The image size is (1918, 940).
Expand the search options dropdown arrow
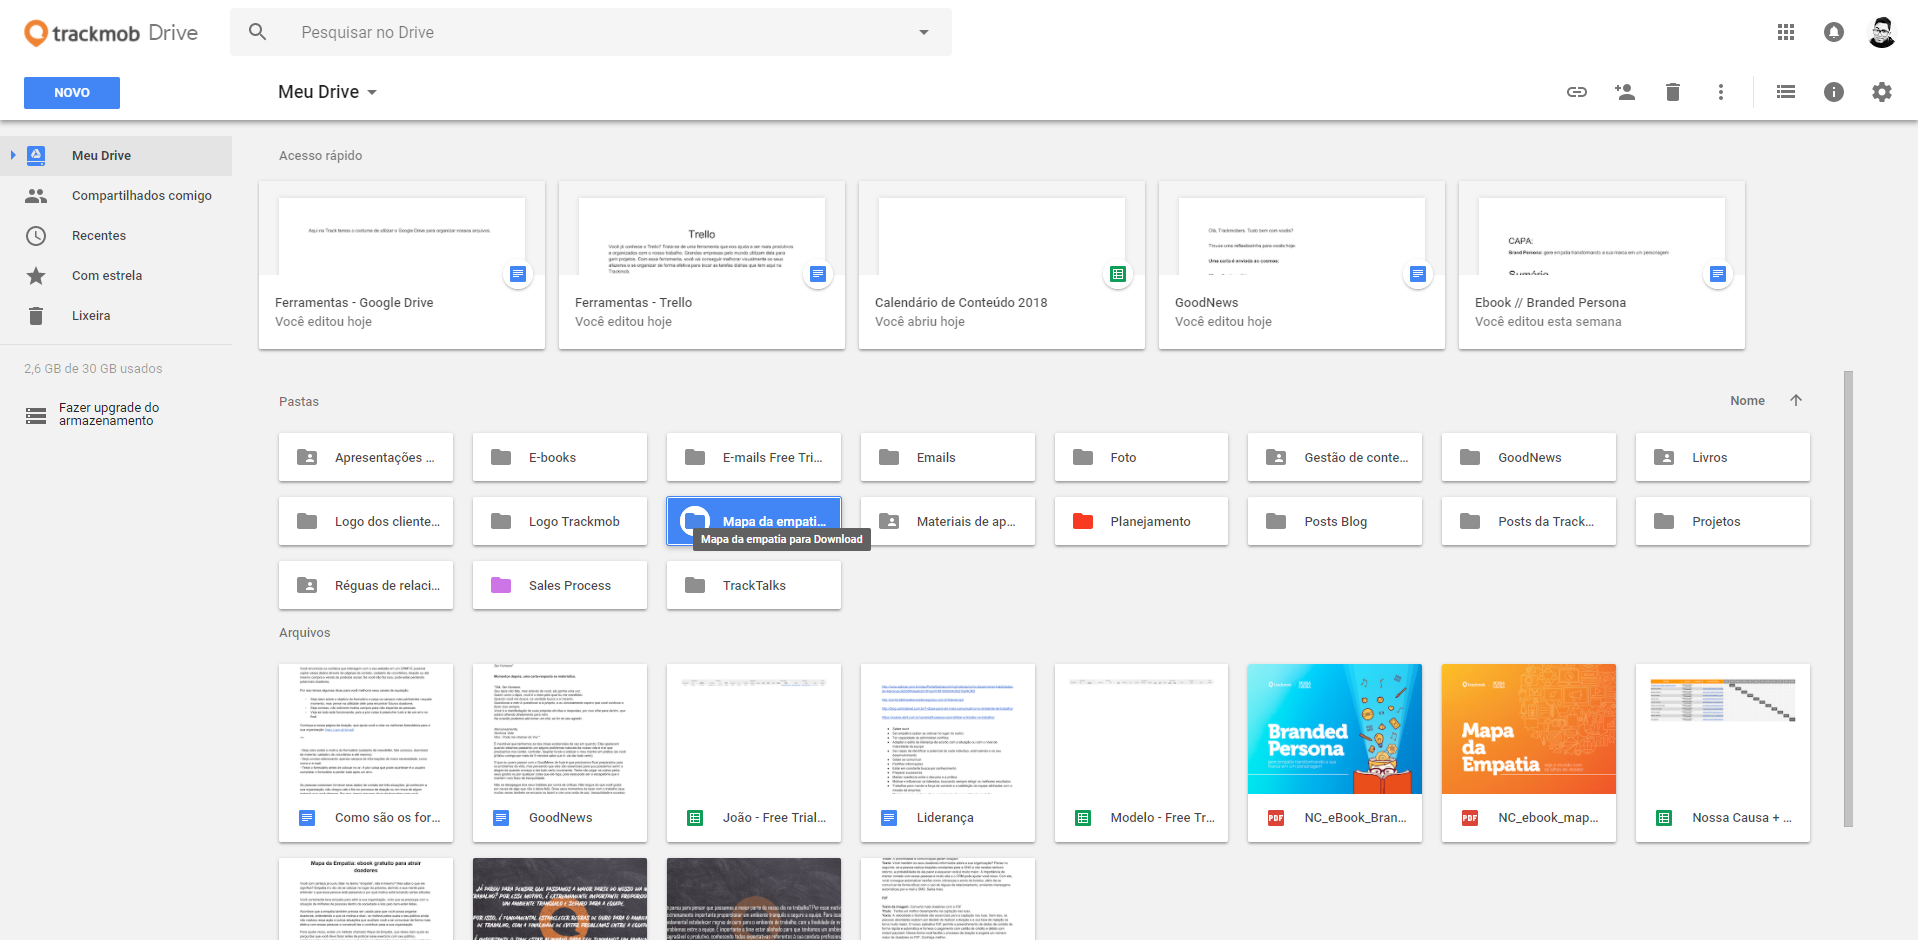point(923,32)
